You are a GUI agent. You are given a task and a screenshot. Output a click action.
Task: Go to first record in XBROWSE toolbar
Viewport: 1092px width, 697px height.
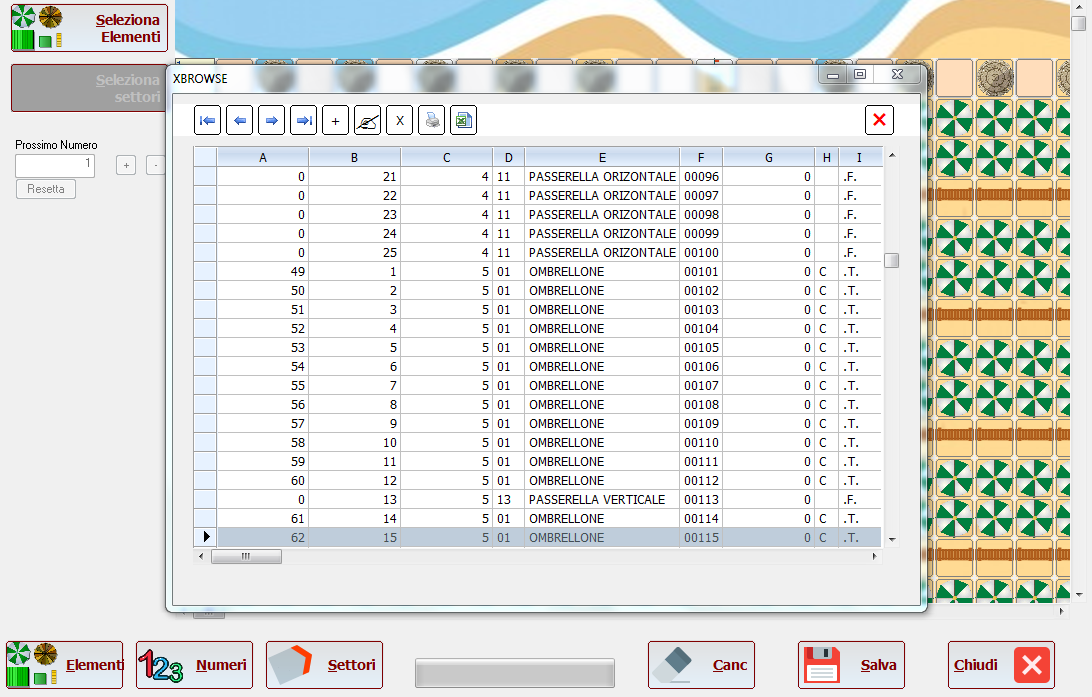click(208, 120)
